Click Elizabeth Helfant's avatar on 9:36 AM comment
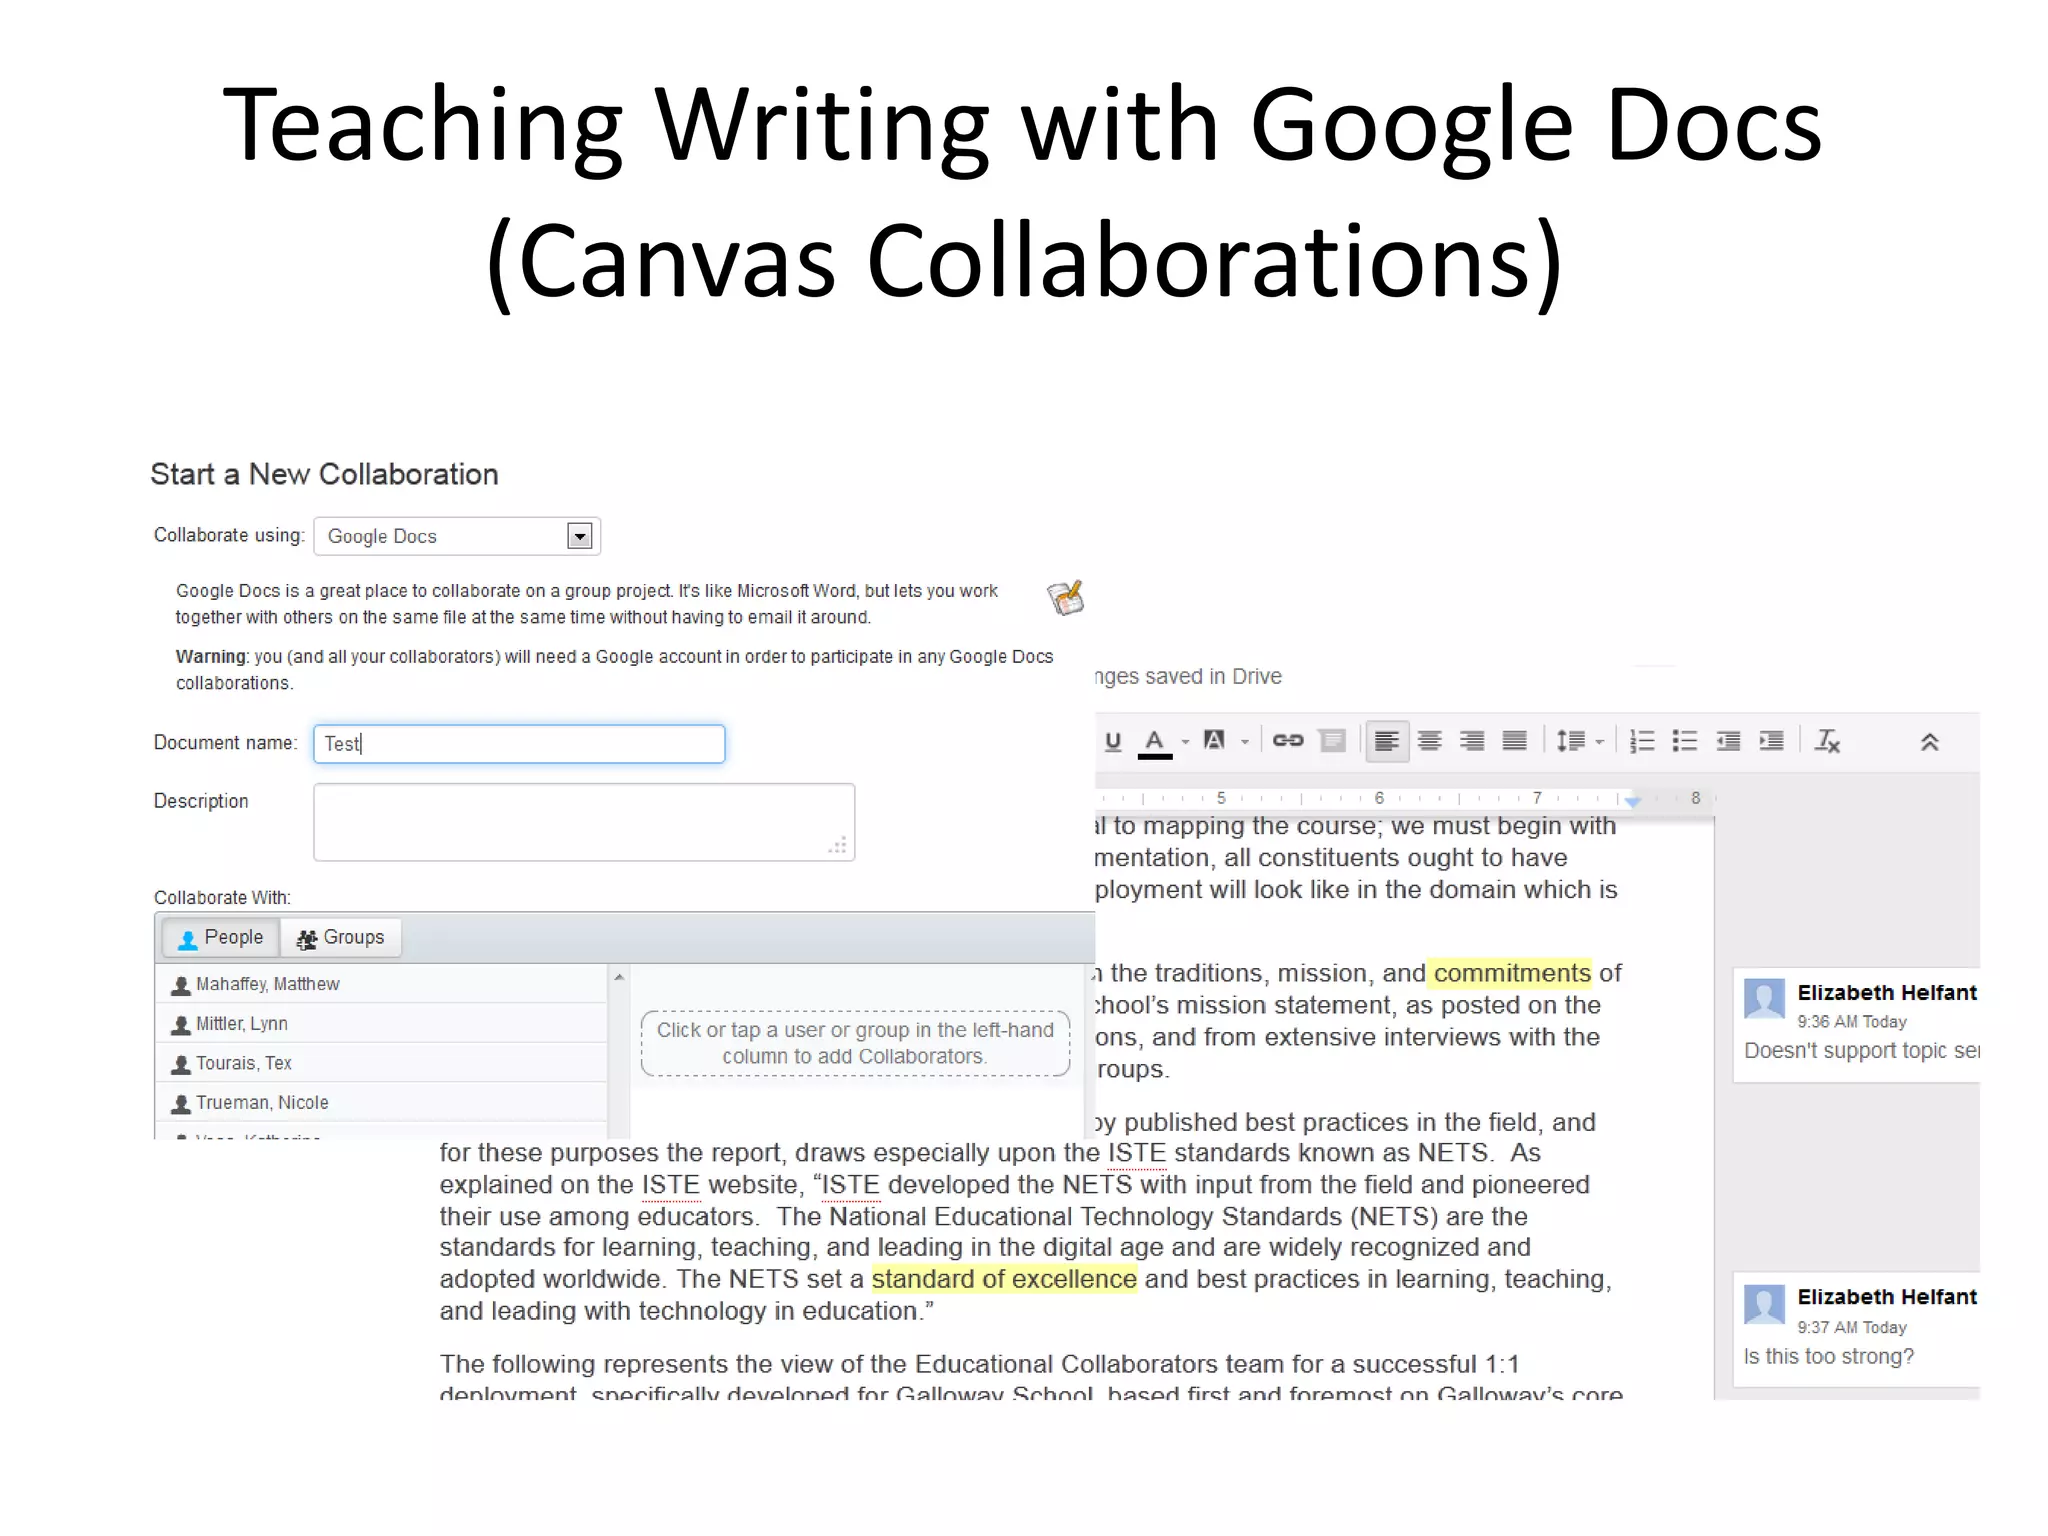2048x1536 pixels. point(1765,999)
